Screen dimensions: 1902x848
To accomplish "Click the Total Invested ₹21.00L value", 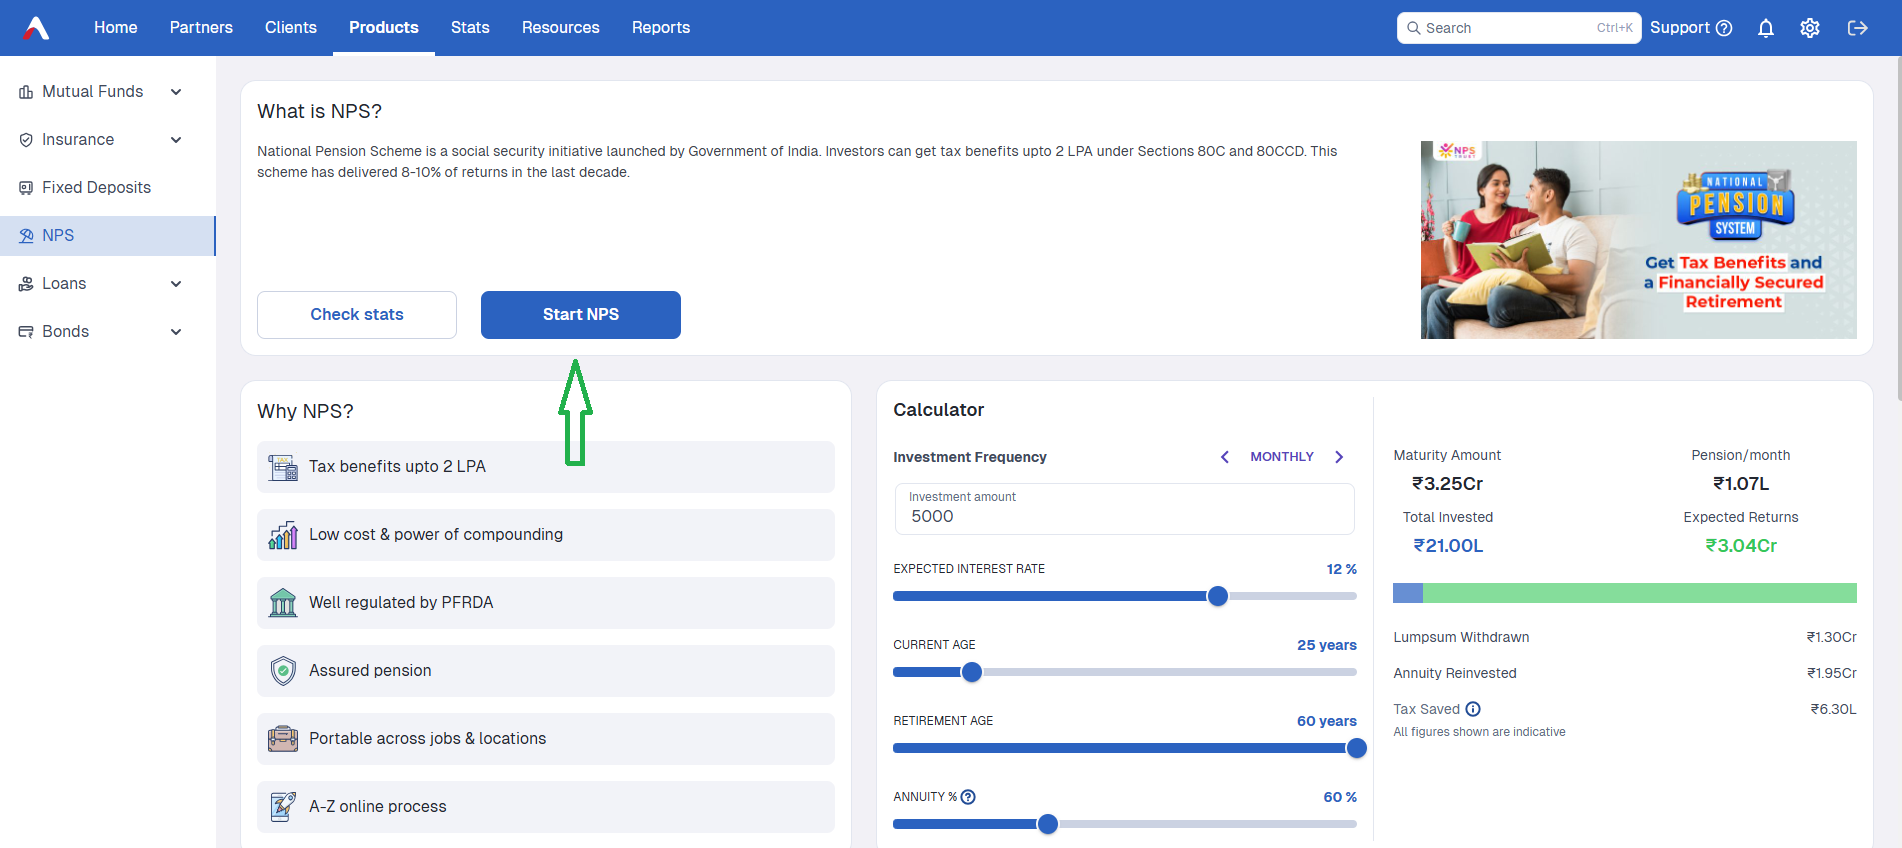I will pos(1448,546).
